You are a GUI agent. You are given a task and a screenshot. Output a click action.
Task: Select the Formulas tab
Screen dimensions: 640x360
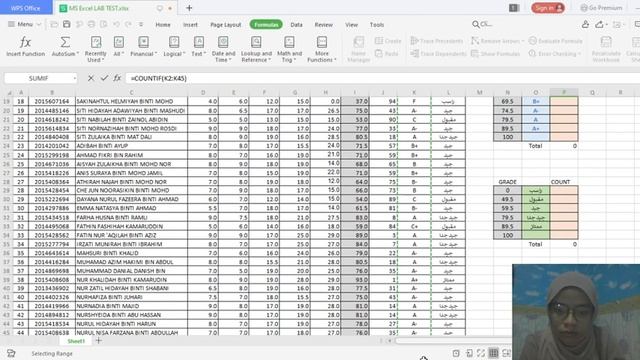266,24
